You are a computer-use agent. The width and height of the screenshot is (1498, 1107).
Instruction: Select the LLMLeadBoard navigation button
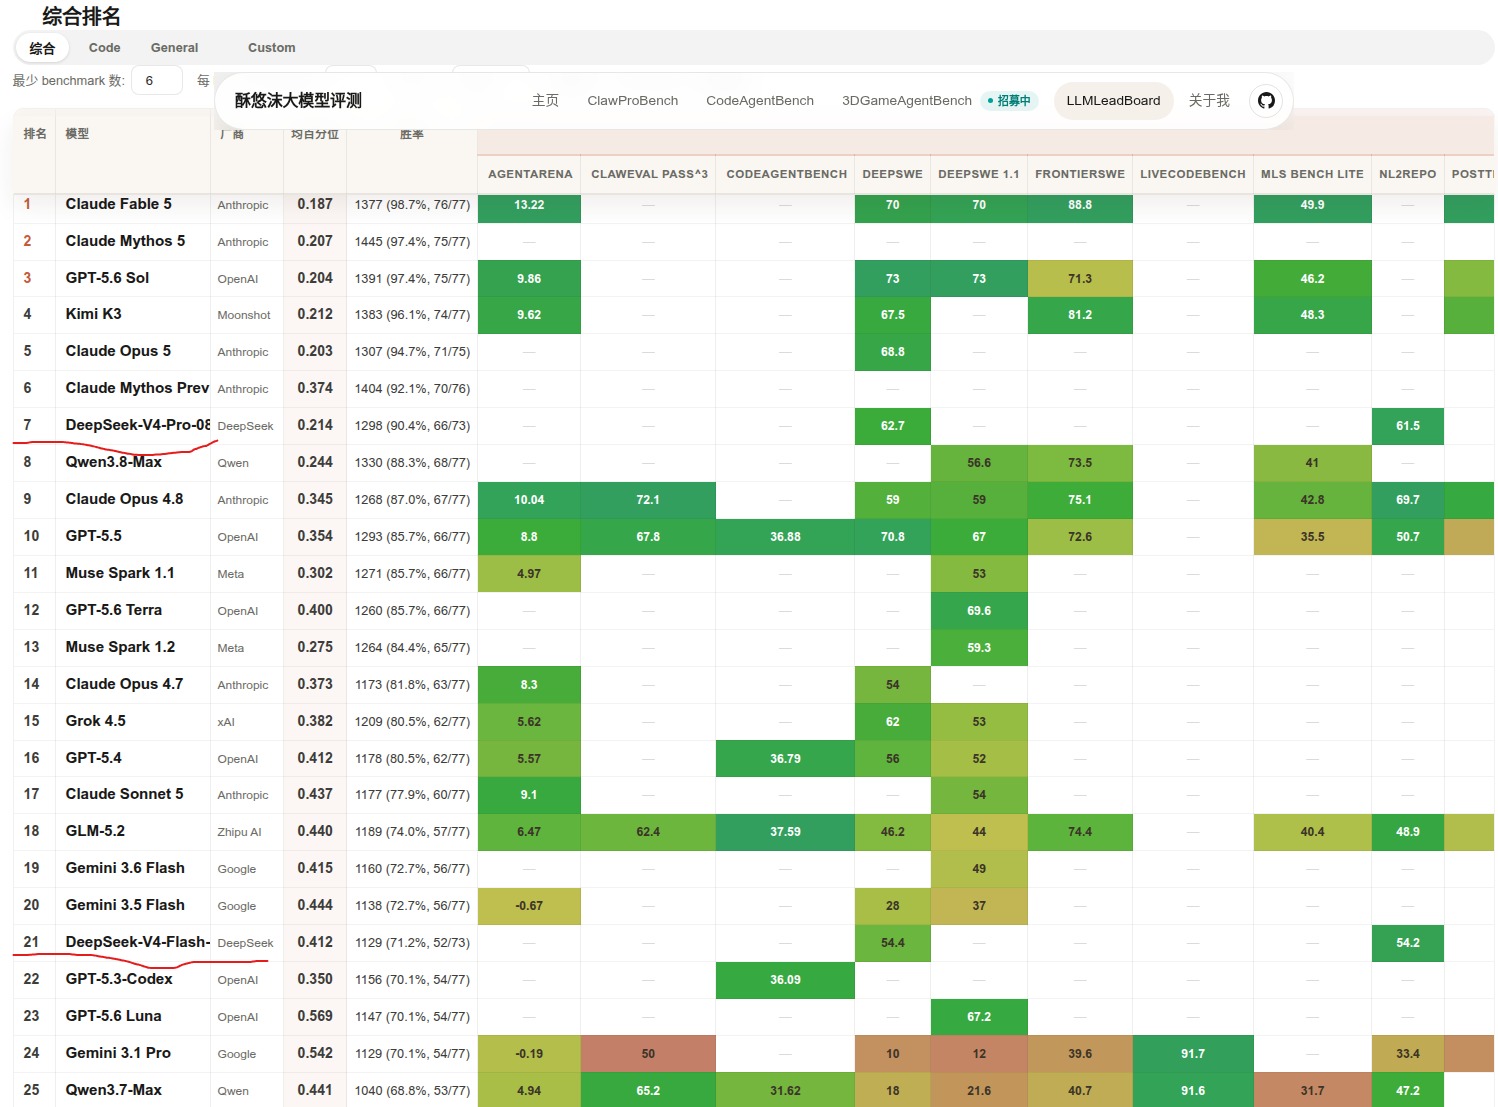click(1113, 101)
